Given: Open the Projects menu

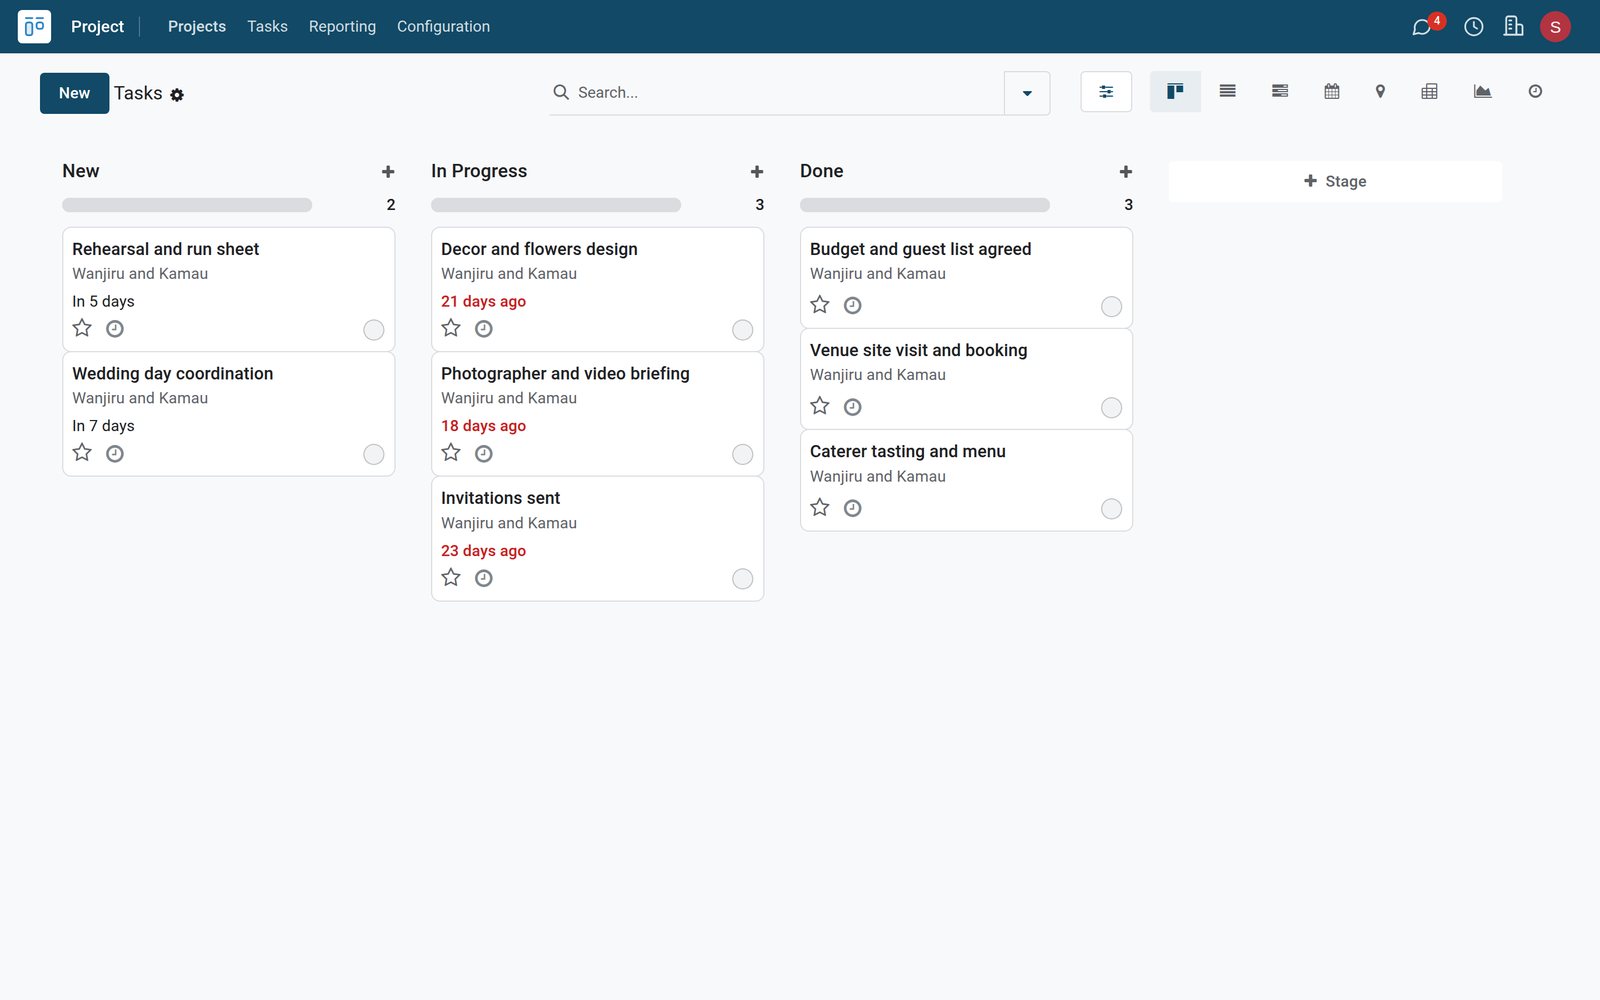Looking at the screenshot, I should 197,27.
